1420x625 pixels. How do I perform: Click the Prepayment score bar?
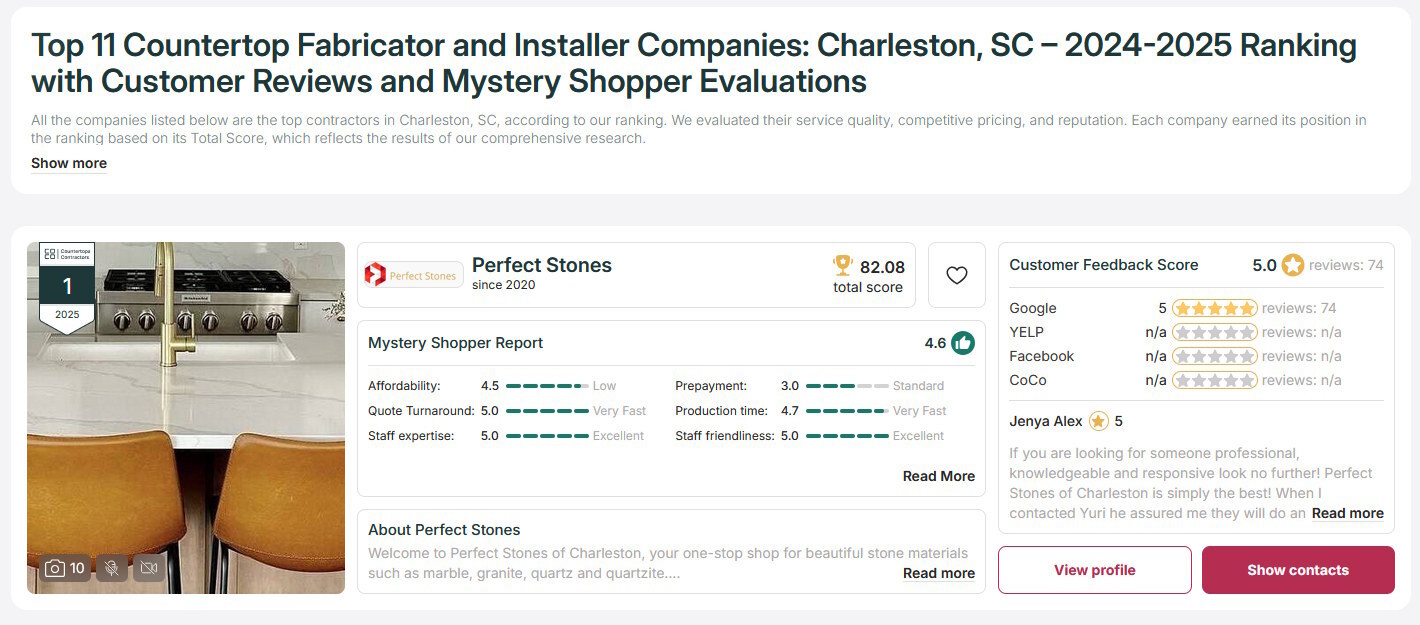point(847,386)
